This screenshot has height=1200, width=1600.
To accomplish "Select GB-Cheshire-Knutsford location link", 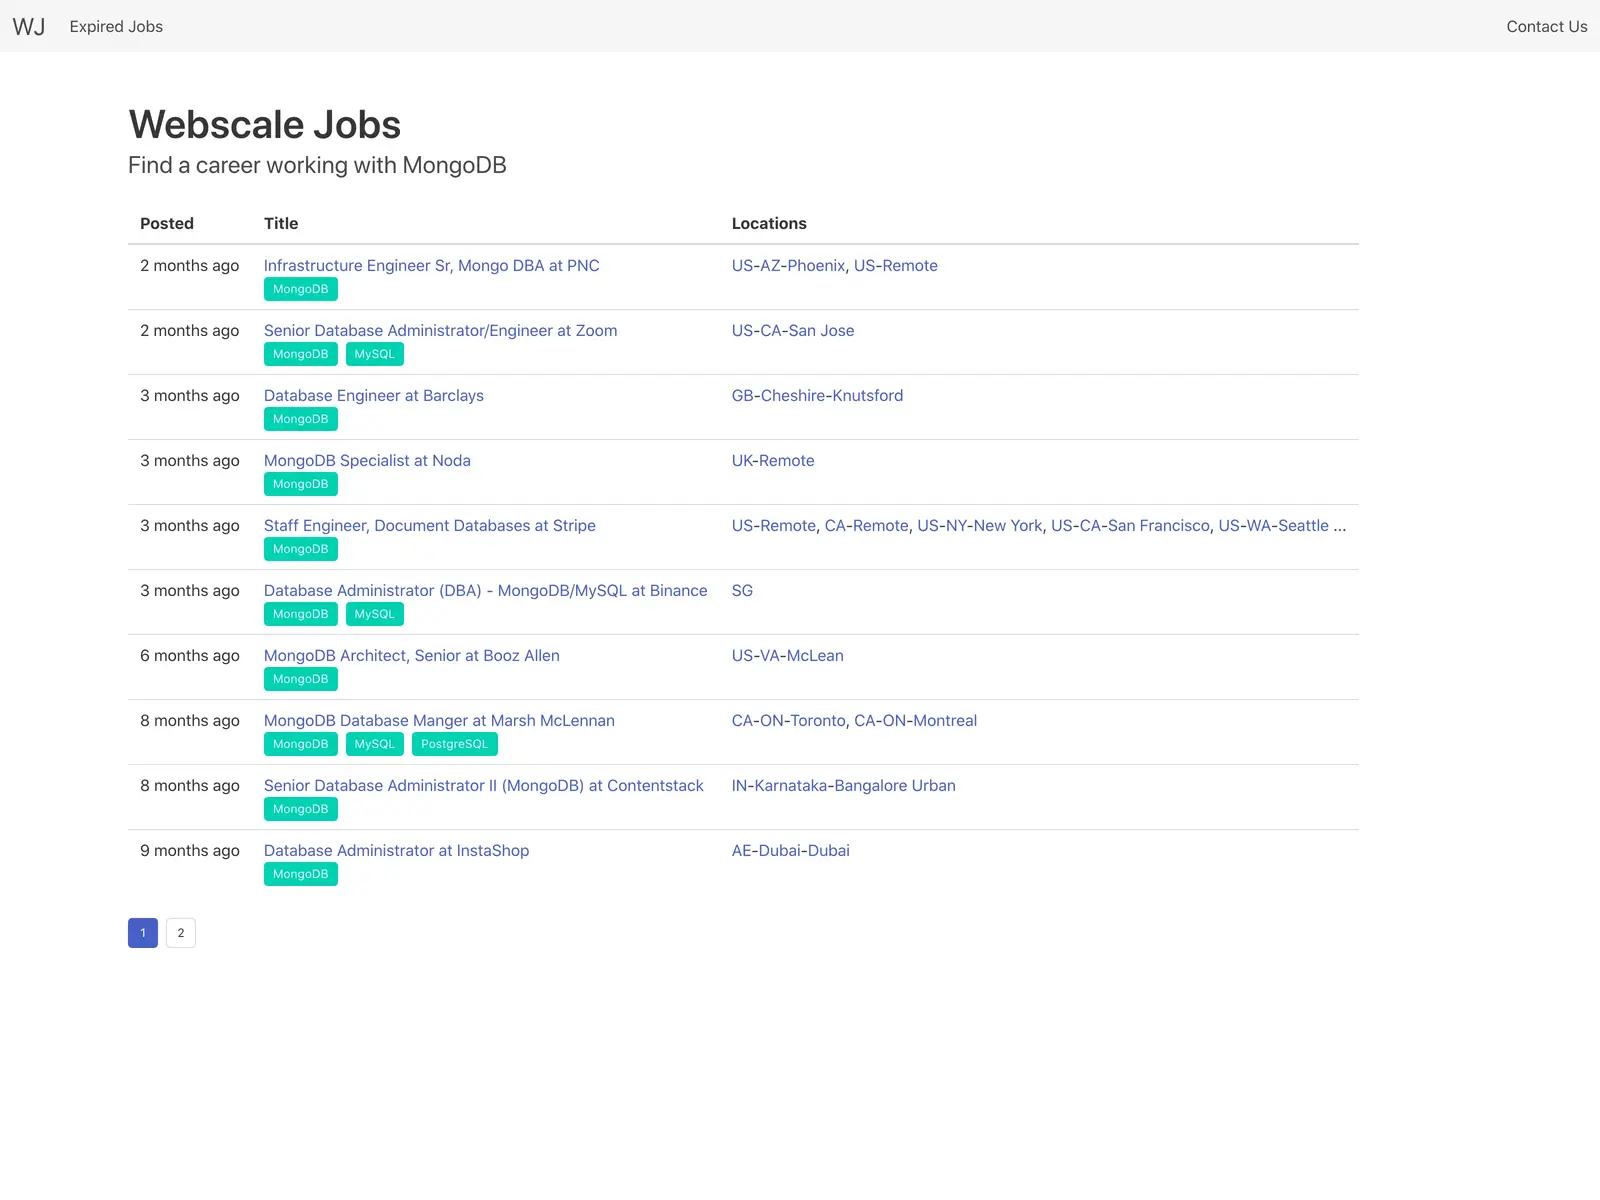I will point(817,395).
